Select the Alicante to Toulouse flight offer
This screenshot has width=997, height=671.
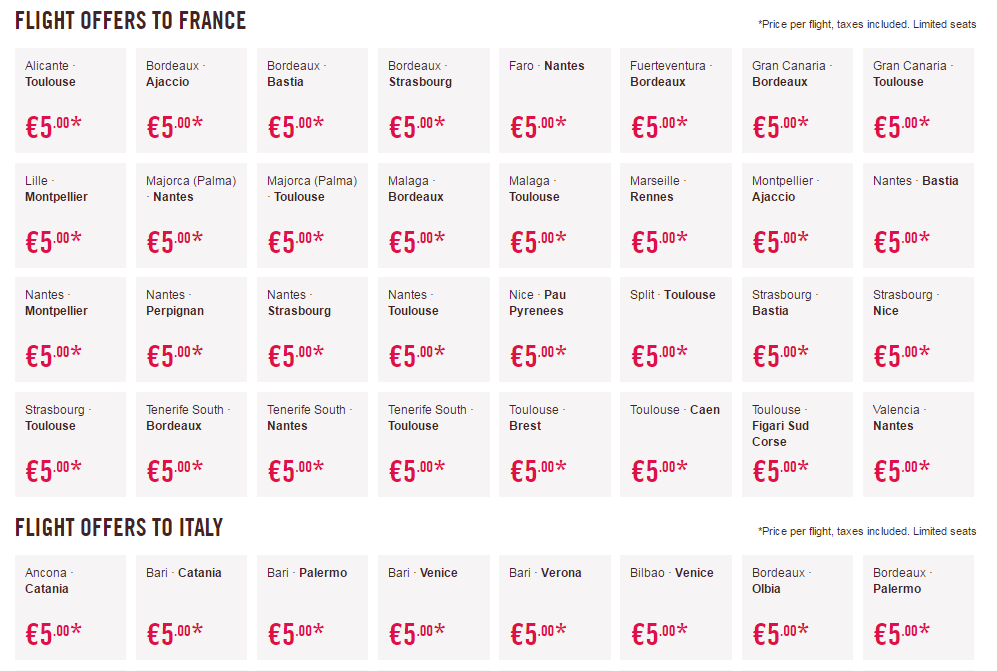pyautogui.click(x=71, y=100)
